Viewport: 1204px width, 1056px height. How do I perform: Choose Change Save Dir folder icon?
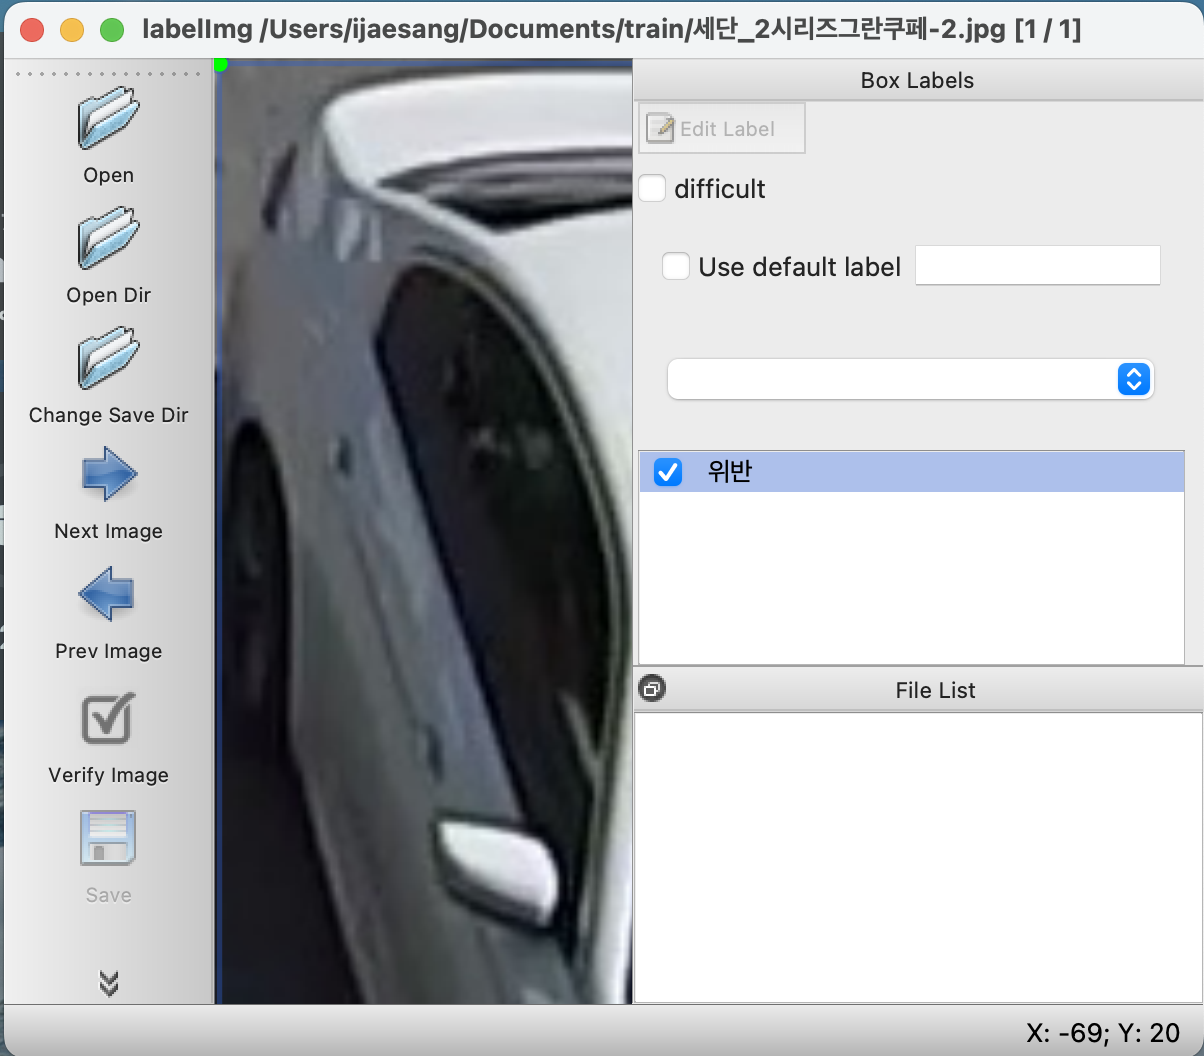108,358
